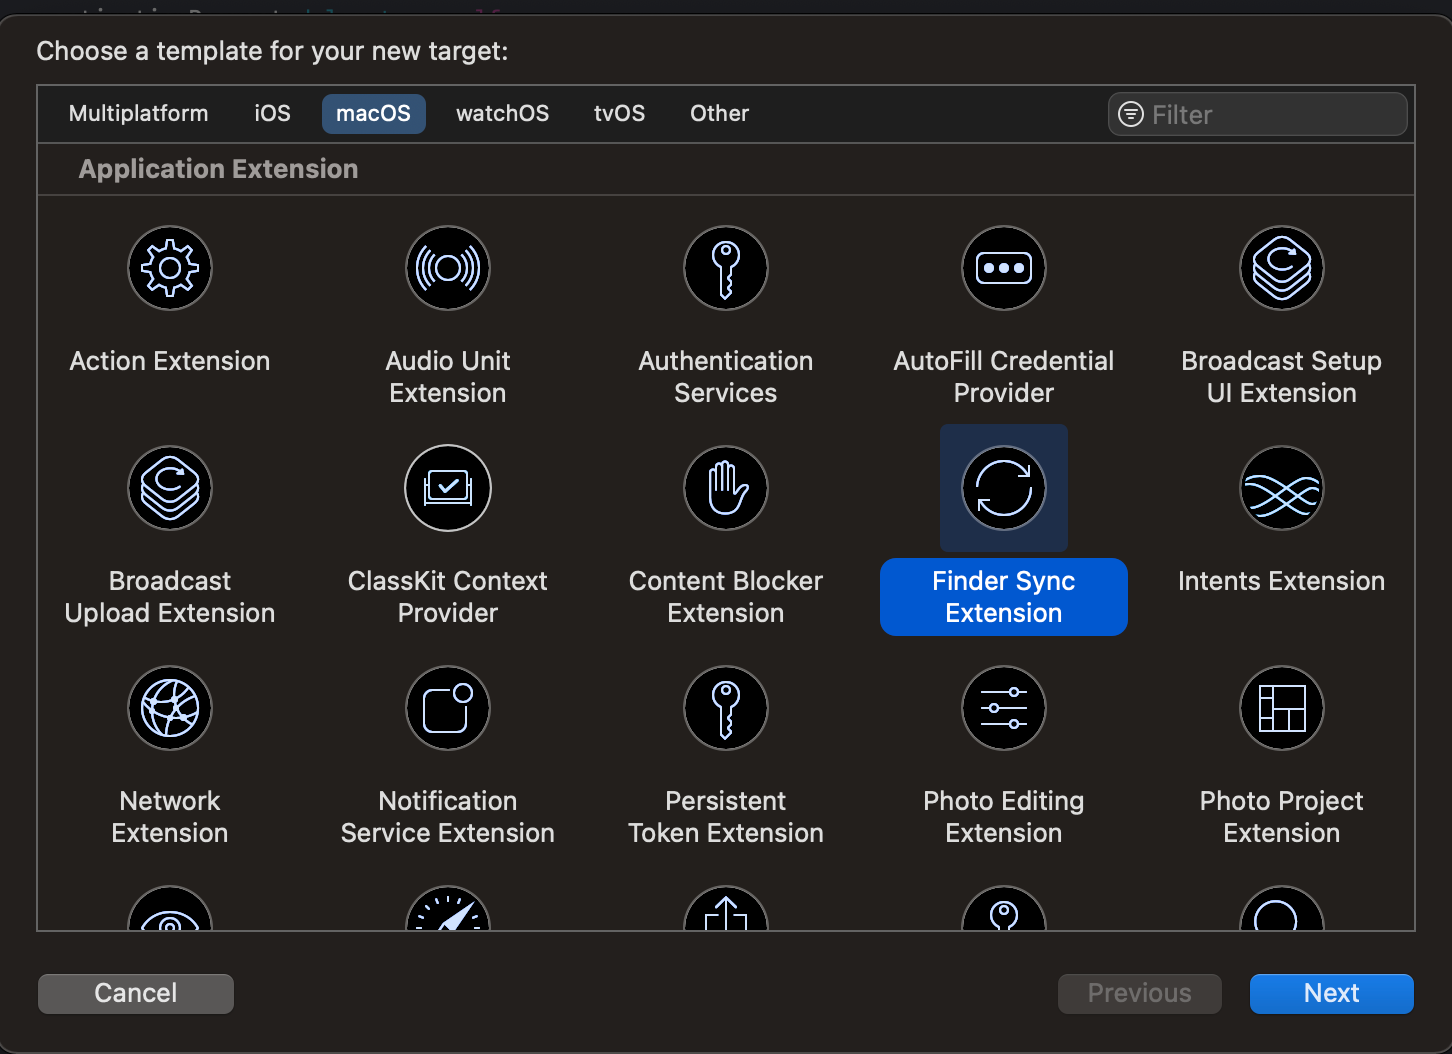The width and height of the screenshot is (1452, 1054).
Task: Choose the Photo Project Extension grid icon
Action: point(1282,708)
